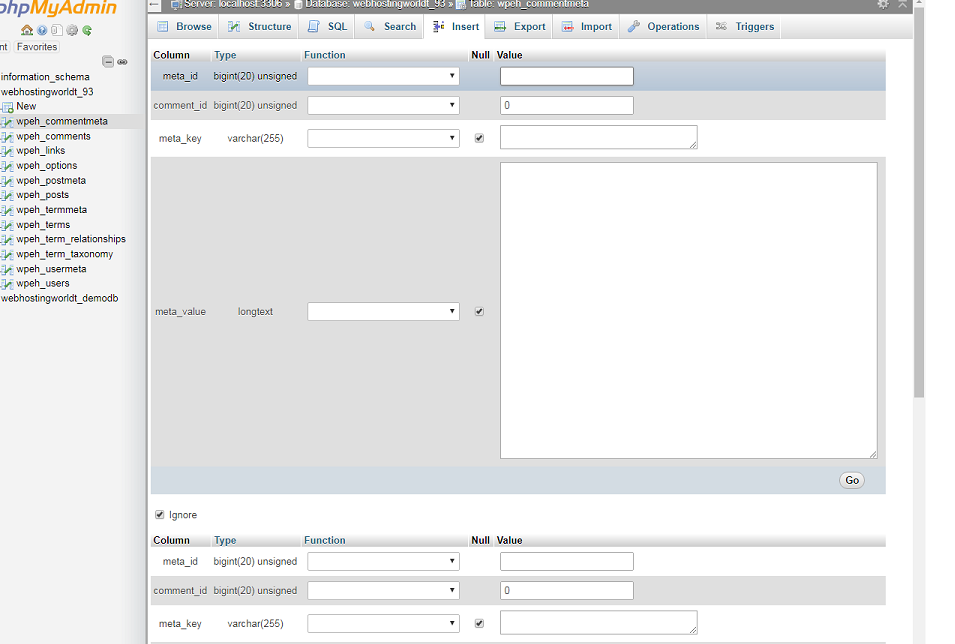The height and width of the screenshot is (644, 955).
Task: Uncheck the Ignore checkbox
Action: (x=160, y=515)
